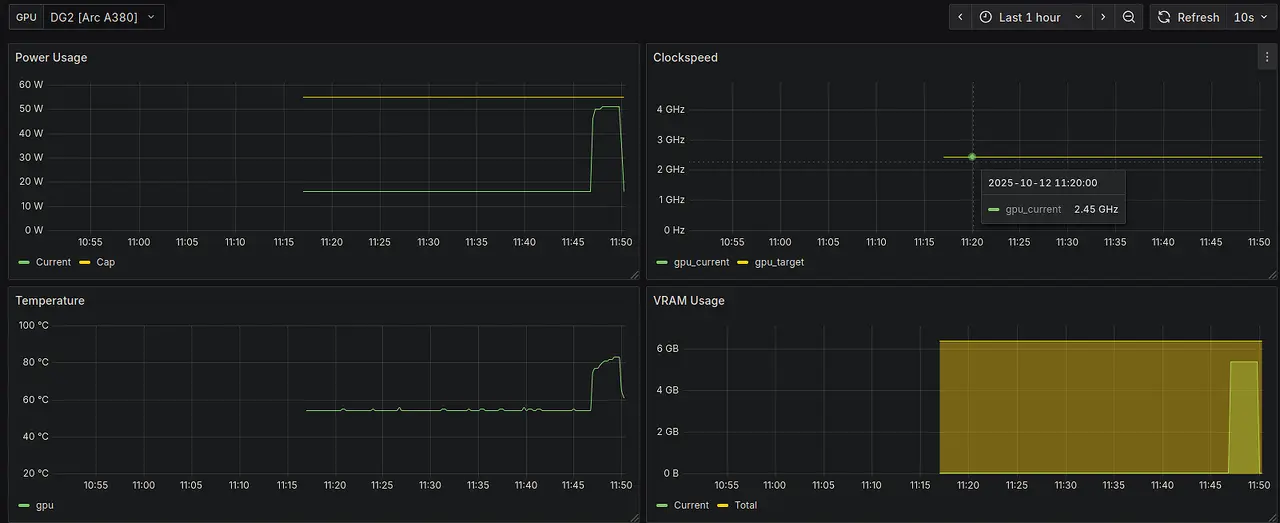Shift time range backward with left arrow
Viewport: 1280px width, 523px height.
coord(960,17)
